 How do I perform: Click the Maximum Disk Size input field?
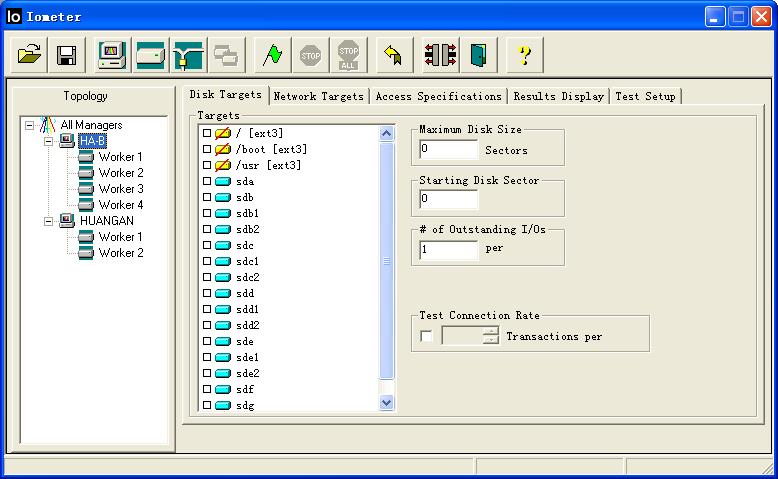click(448, 150)
